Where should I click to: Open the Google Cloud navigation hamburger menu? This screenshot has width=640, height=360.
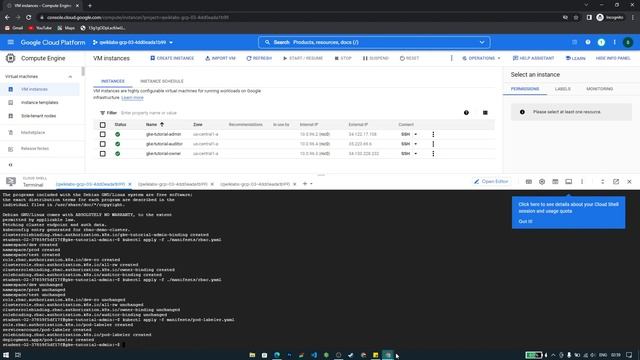tap(11, 42)
